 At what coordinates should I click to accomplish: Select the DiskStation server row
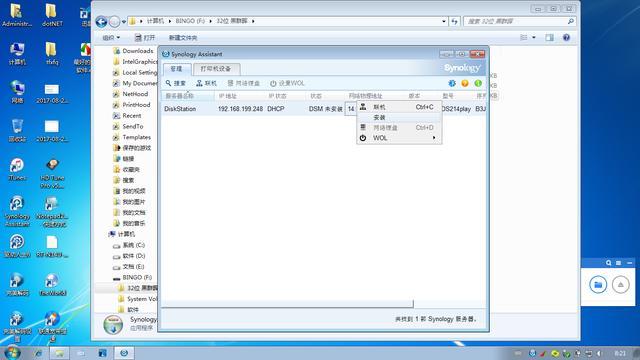pos(324,109)
